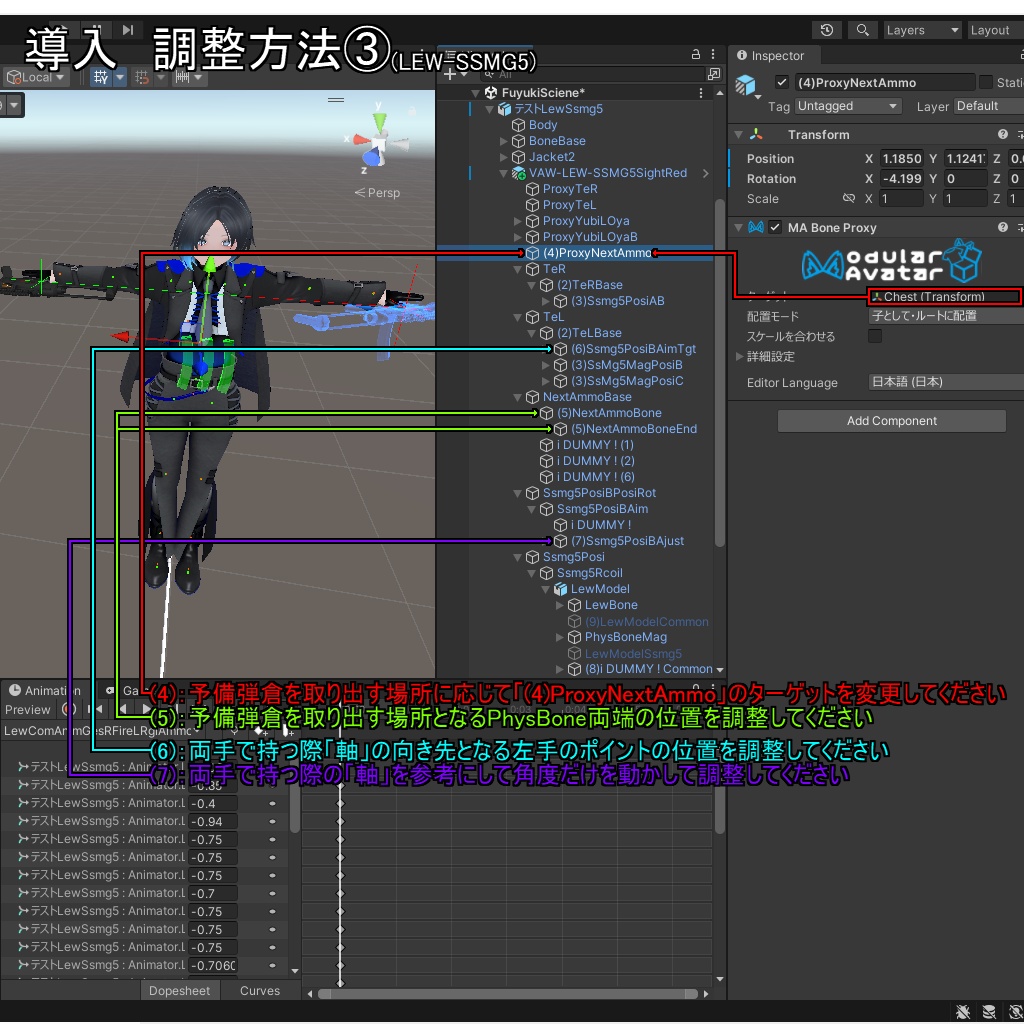The width and height of the screenshot is (1024, 1024).
Task: Expand the Jacket2 object
Action: coord(504,157)
